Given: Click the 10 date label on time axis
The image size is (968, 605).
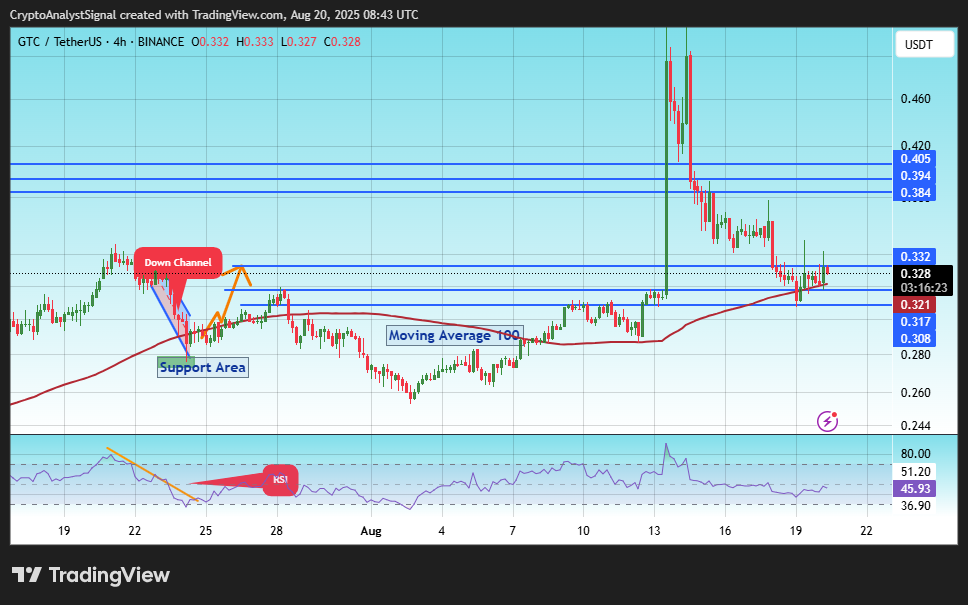Looking at the screenshot, I should (x=583, y=530).
